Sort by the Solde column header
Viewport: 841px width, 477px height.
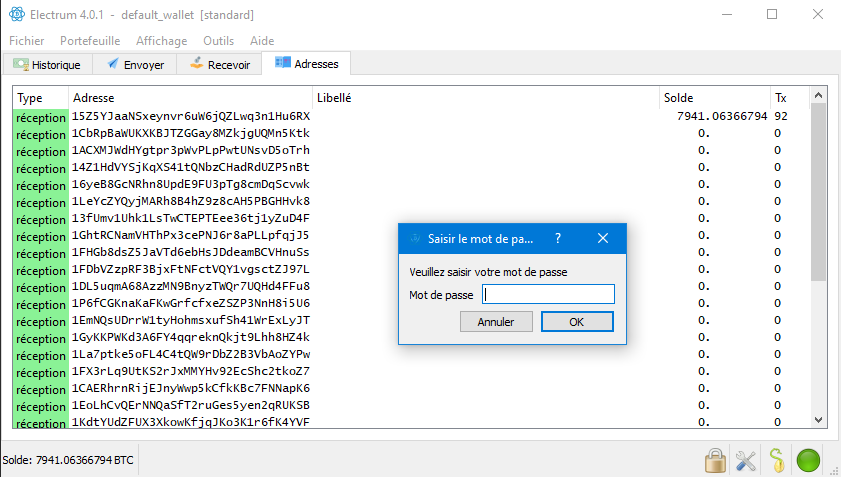point(715,98)
